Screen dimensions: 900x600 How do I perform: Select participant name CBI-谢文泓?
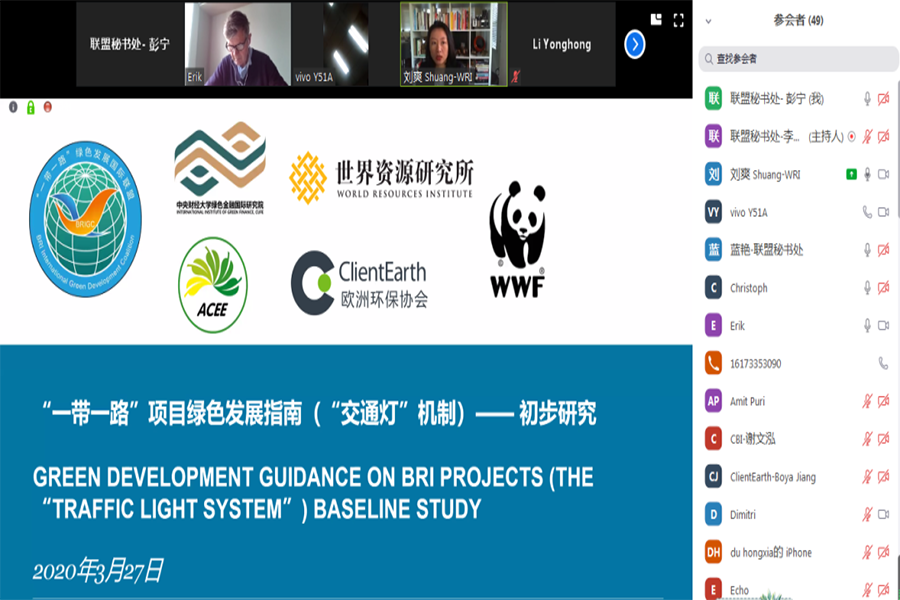[x=752, y=439]
